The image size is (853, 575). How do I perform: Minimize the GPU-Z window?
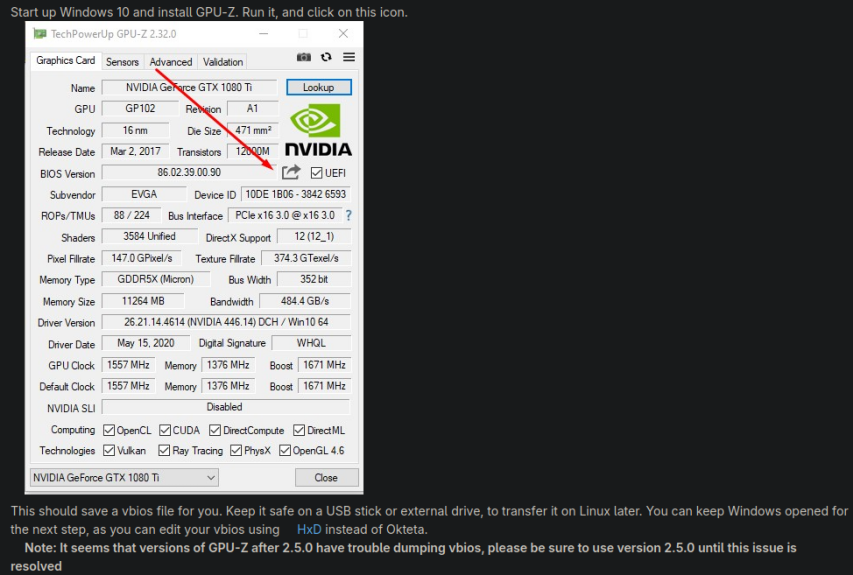263,34
